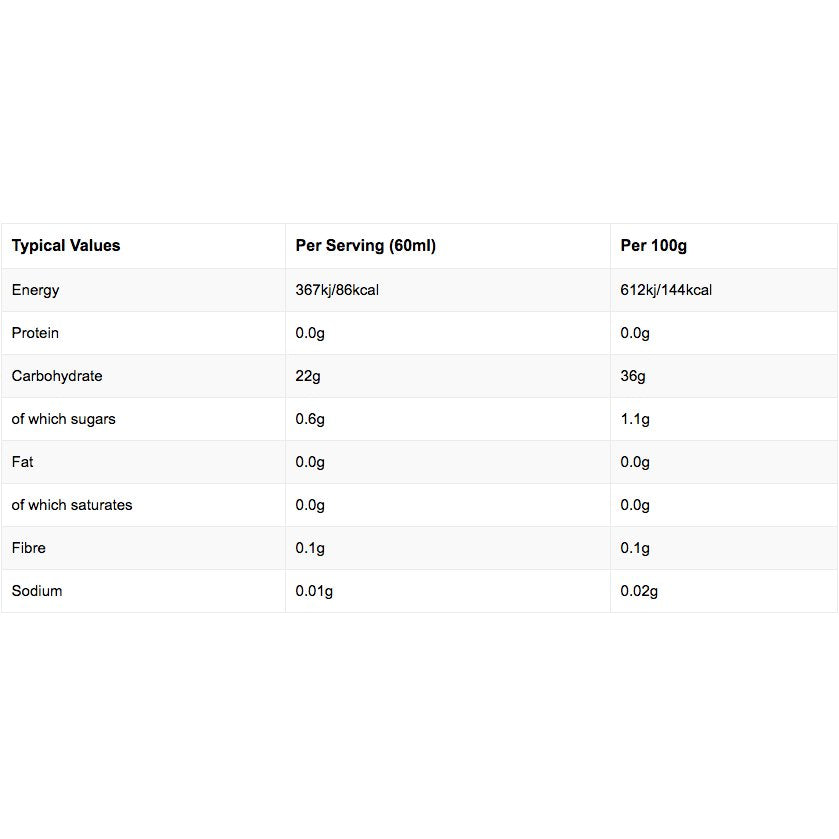The height and width of the screenshot is (839, 839).
Task: Click the Per 100g column header
Action: pos(653,246)
